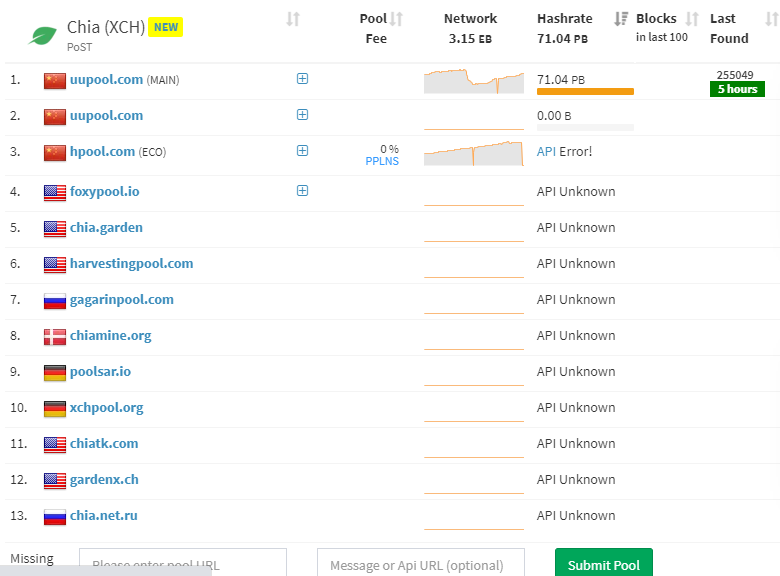Open hpool.com pool link

(x=102, y=152)
